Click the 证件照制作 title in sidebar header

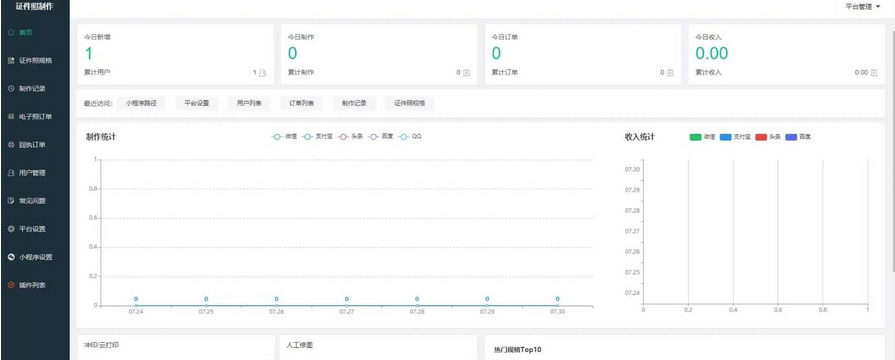pyautogui.click(x=35, y=7)
